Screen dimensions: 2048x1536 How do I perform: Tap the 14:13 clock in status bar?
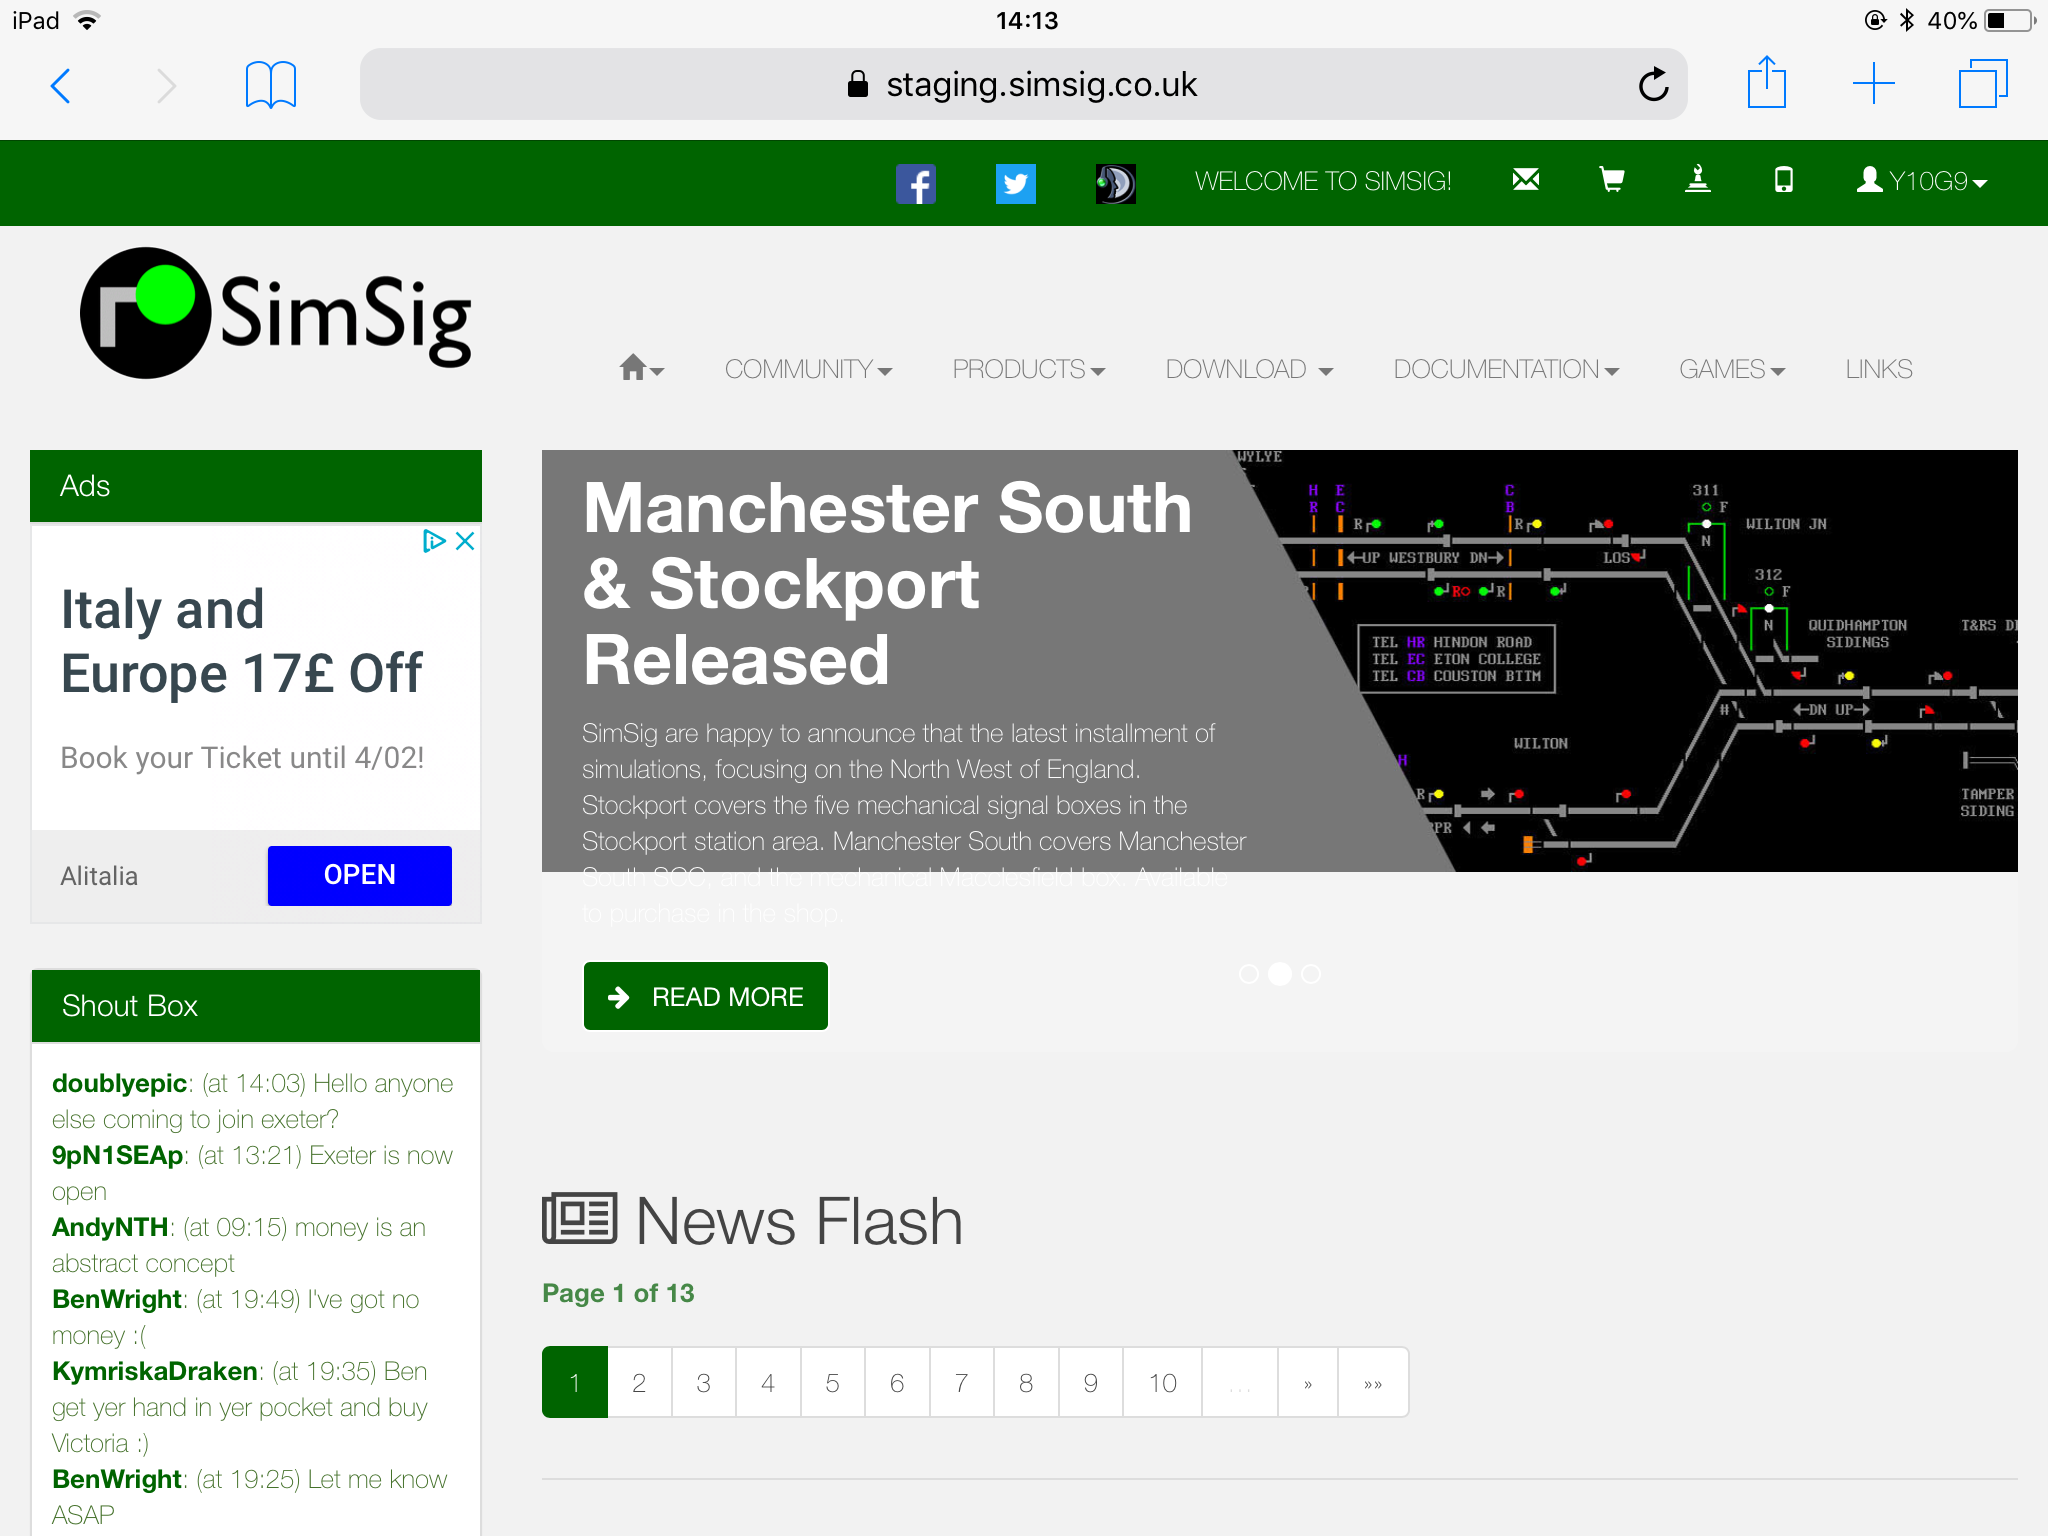(1027, 20)
